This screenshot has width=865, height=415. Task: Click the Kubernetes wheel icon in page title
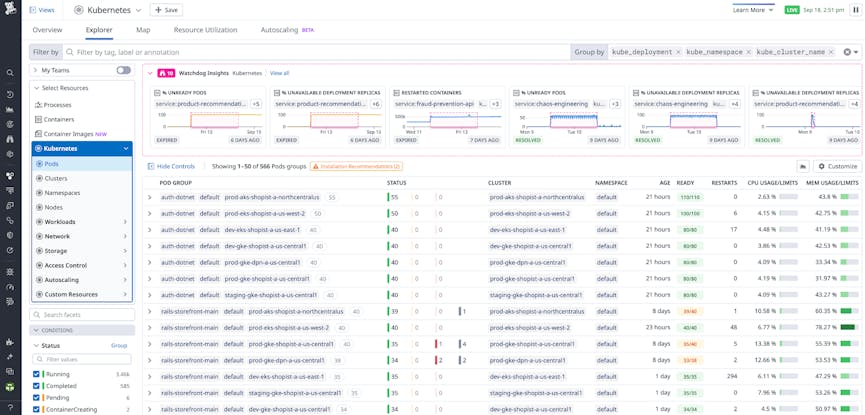pos(79,10)
